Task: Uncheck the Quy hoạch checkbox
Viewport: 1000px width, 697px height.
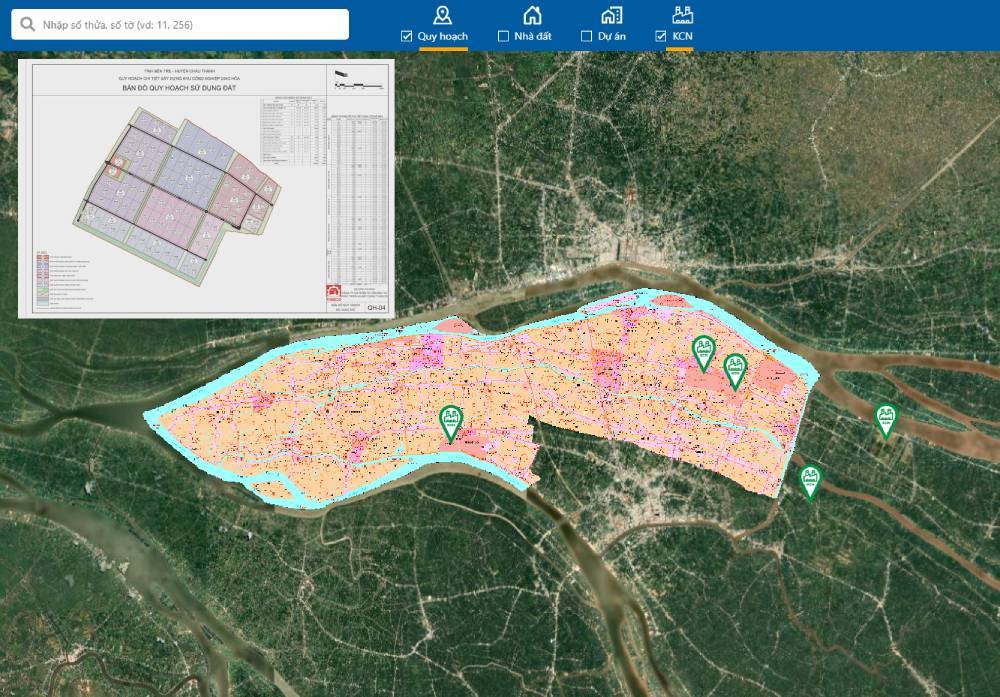Action: tap(406, 36)
